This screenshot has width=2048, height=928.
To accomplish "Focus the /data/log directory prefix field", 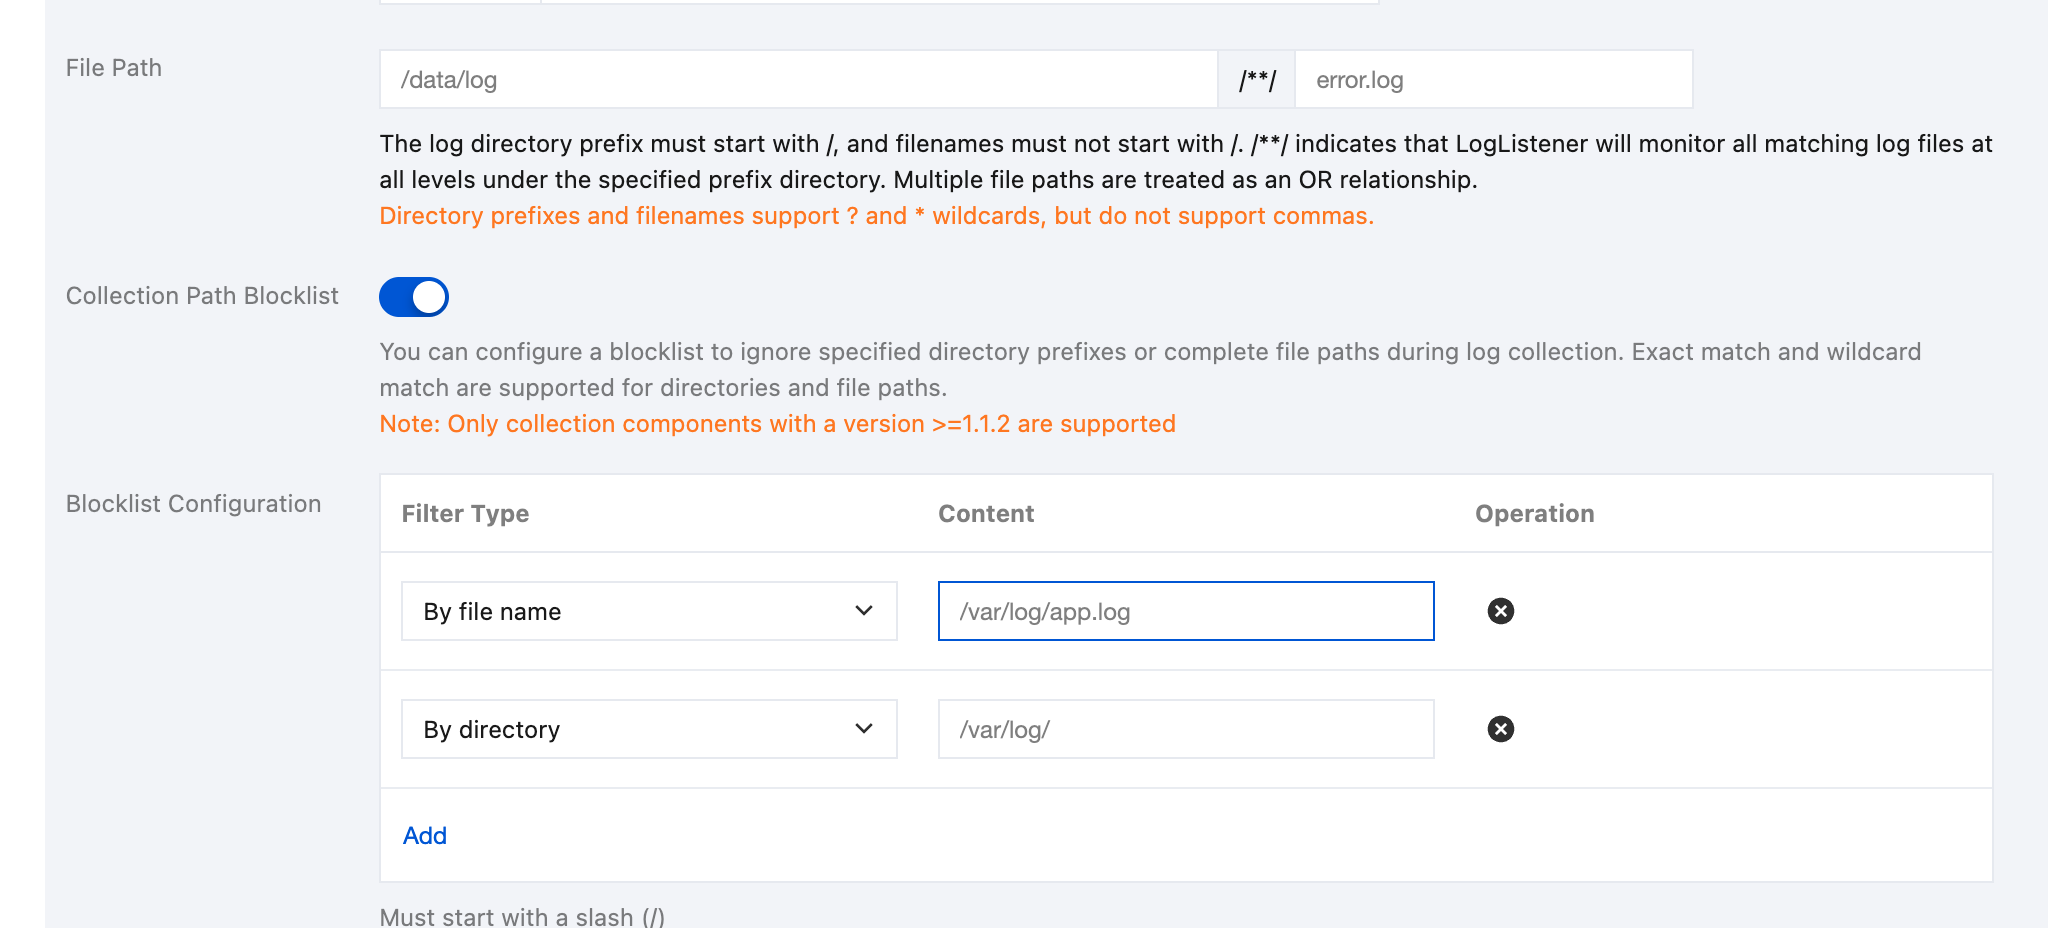I will tap(798, 80).
